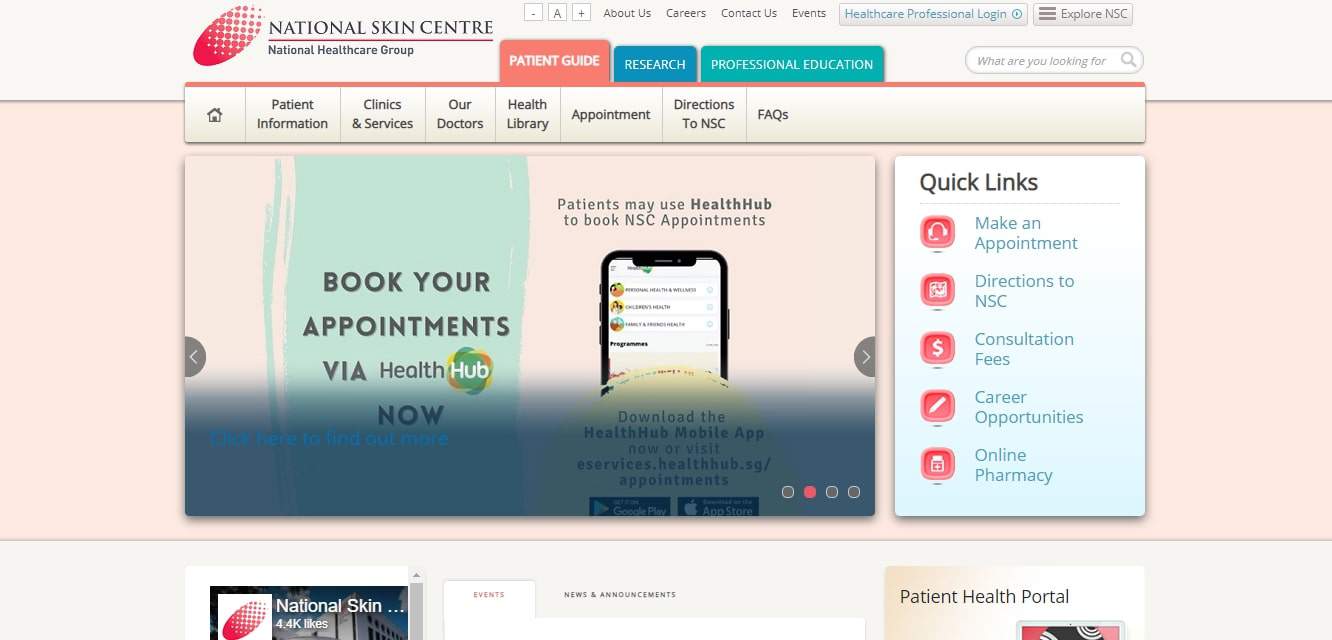Expand the Explore NSC menu

tap(1083, 14)
